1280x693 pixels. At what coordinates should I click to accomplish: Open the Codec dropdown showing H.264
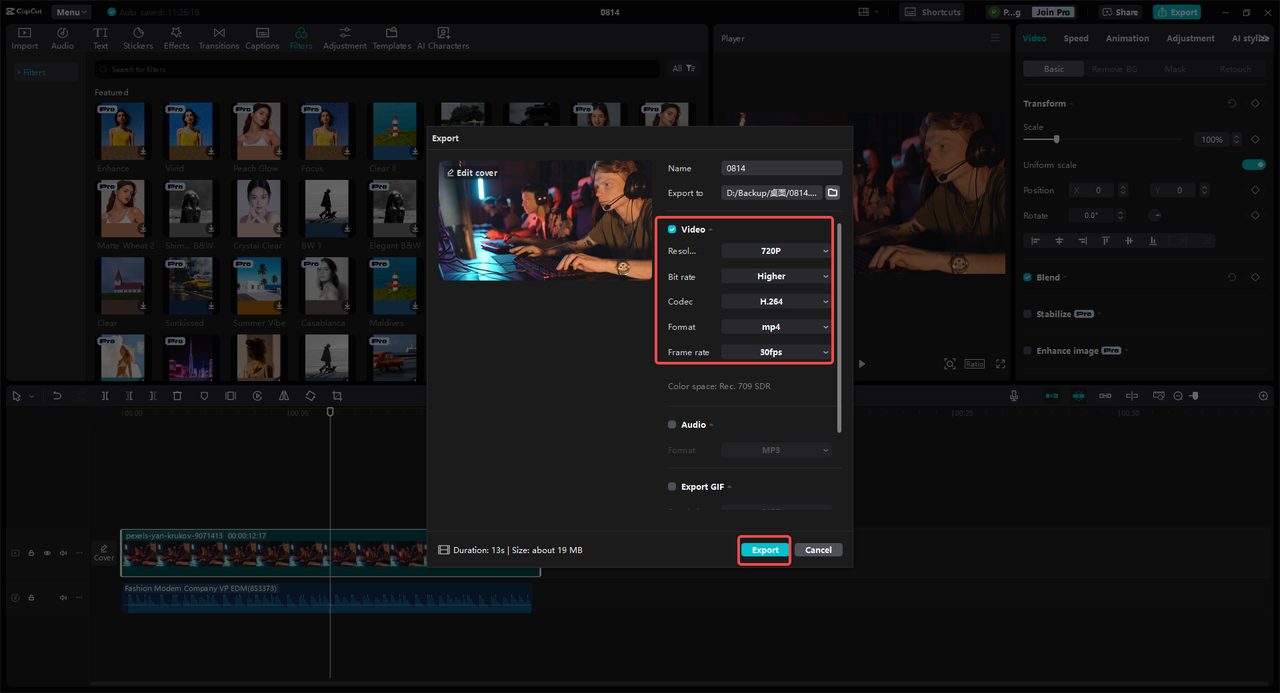click(x=776, y=301)
